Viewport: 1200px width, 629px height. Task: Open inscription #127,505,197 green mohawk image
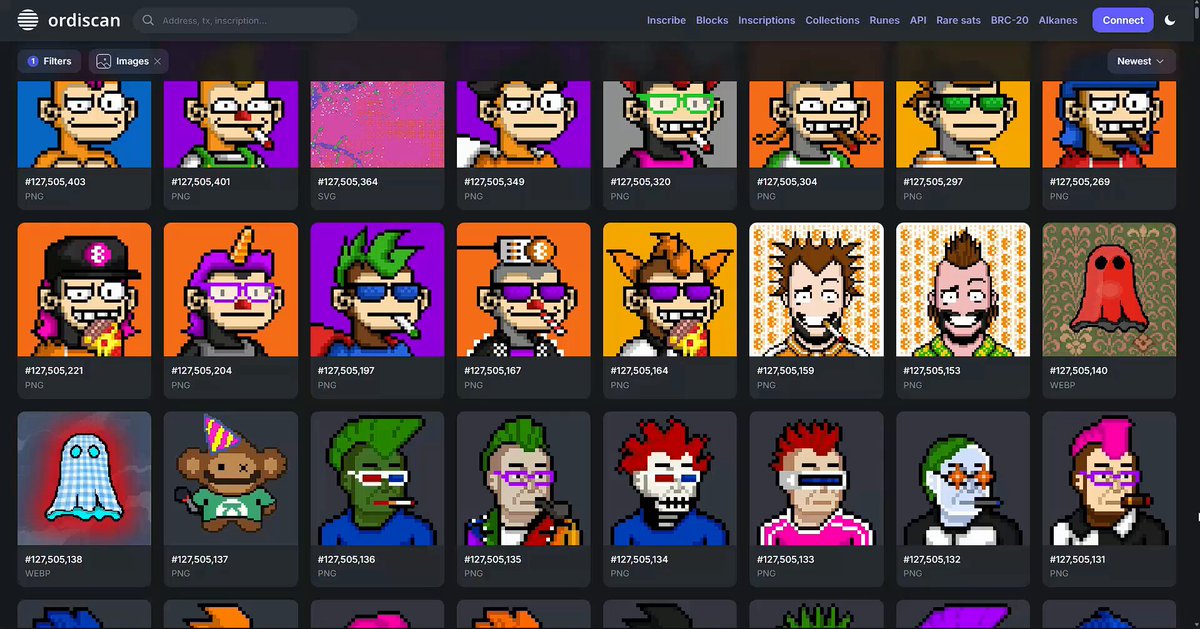(x=377, y=289)
